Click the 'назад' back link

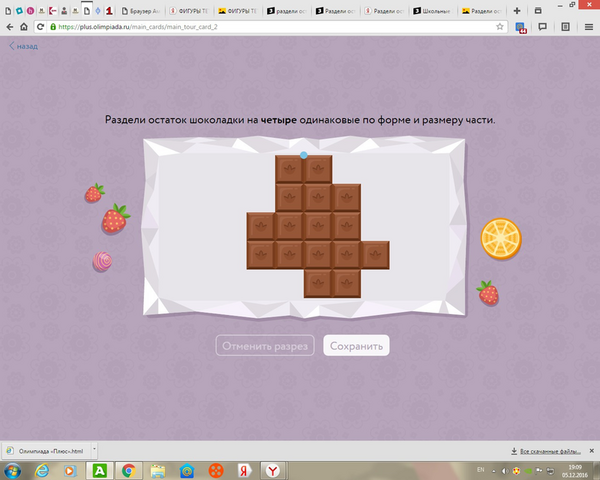pos(23,46)
